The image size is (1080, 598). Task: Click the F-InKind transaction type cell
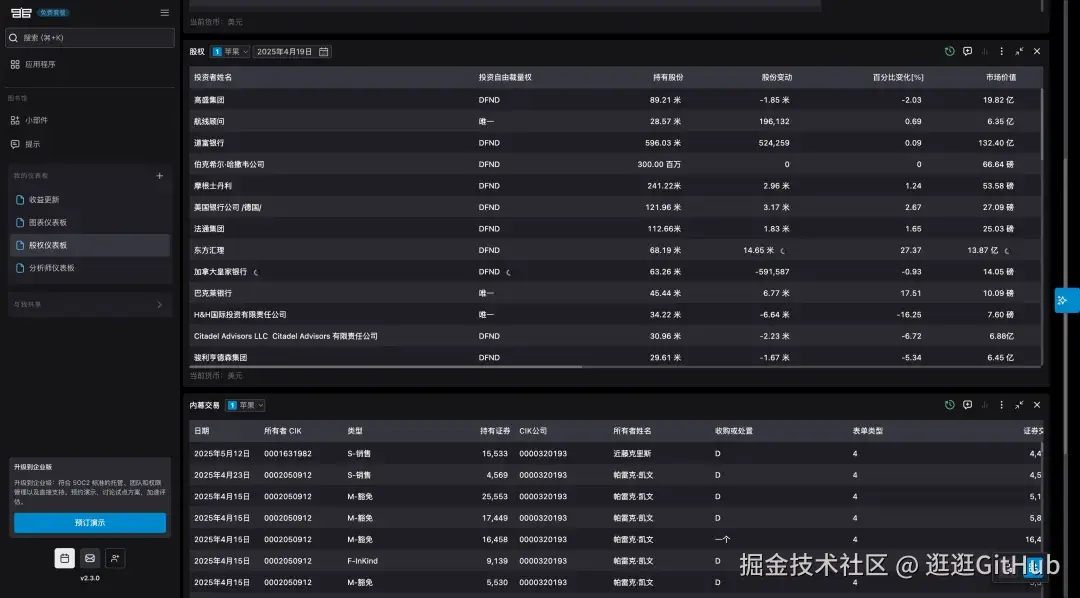pos(362,561)
